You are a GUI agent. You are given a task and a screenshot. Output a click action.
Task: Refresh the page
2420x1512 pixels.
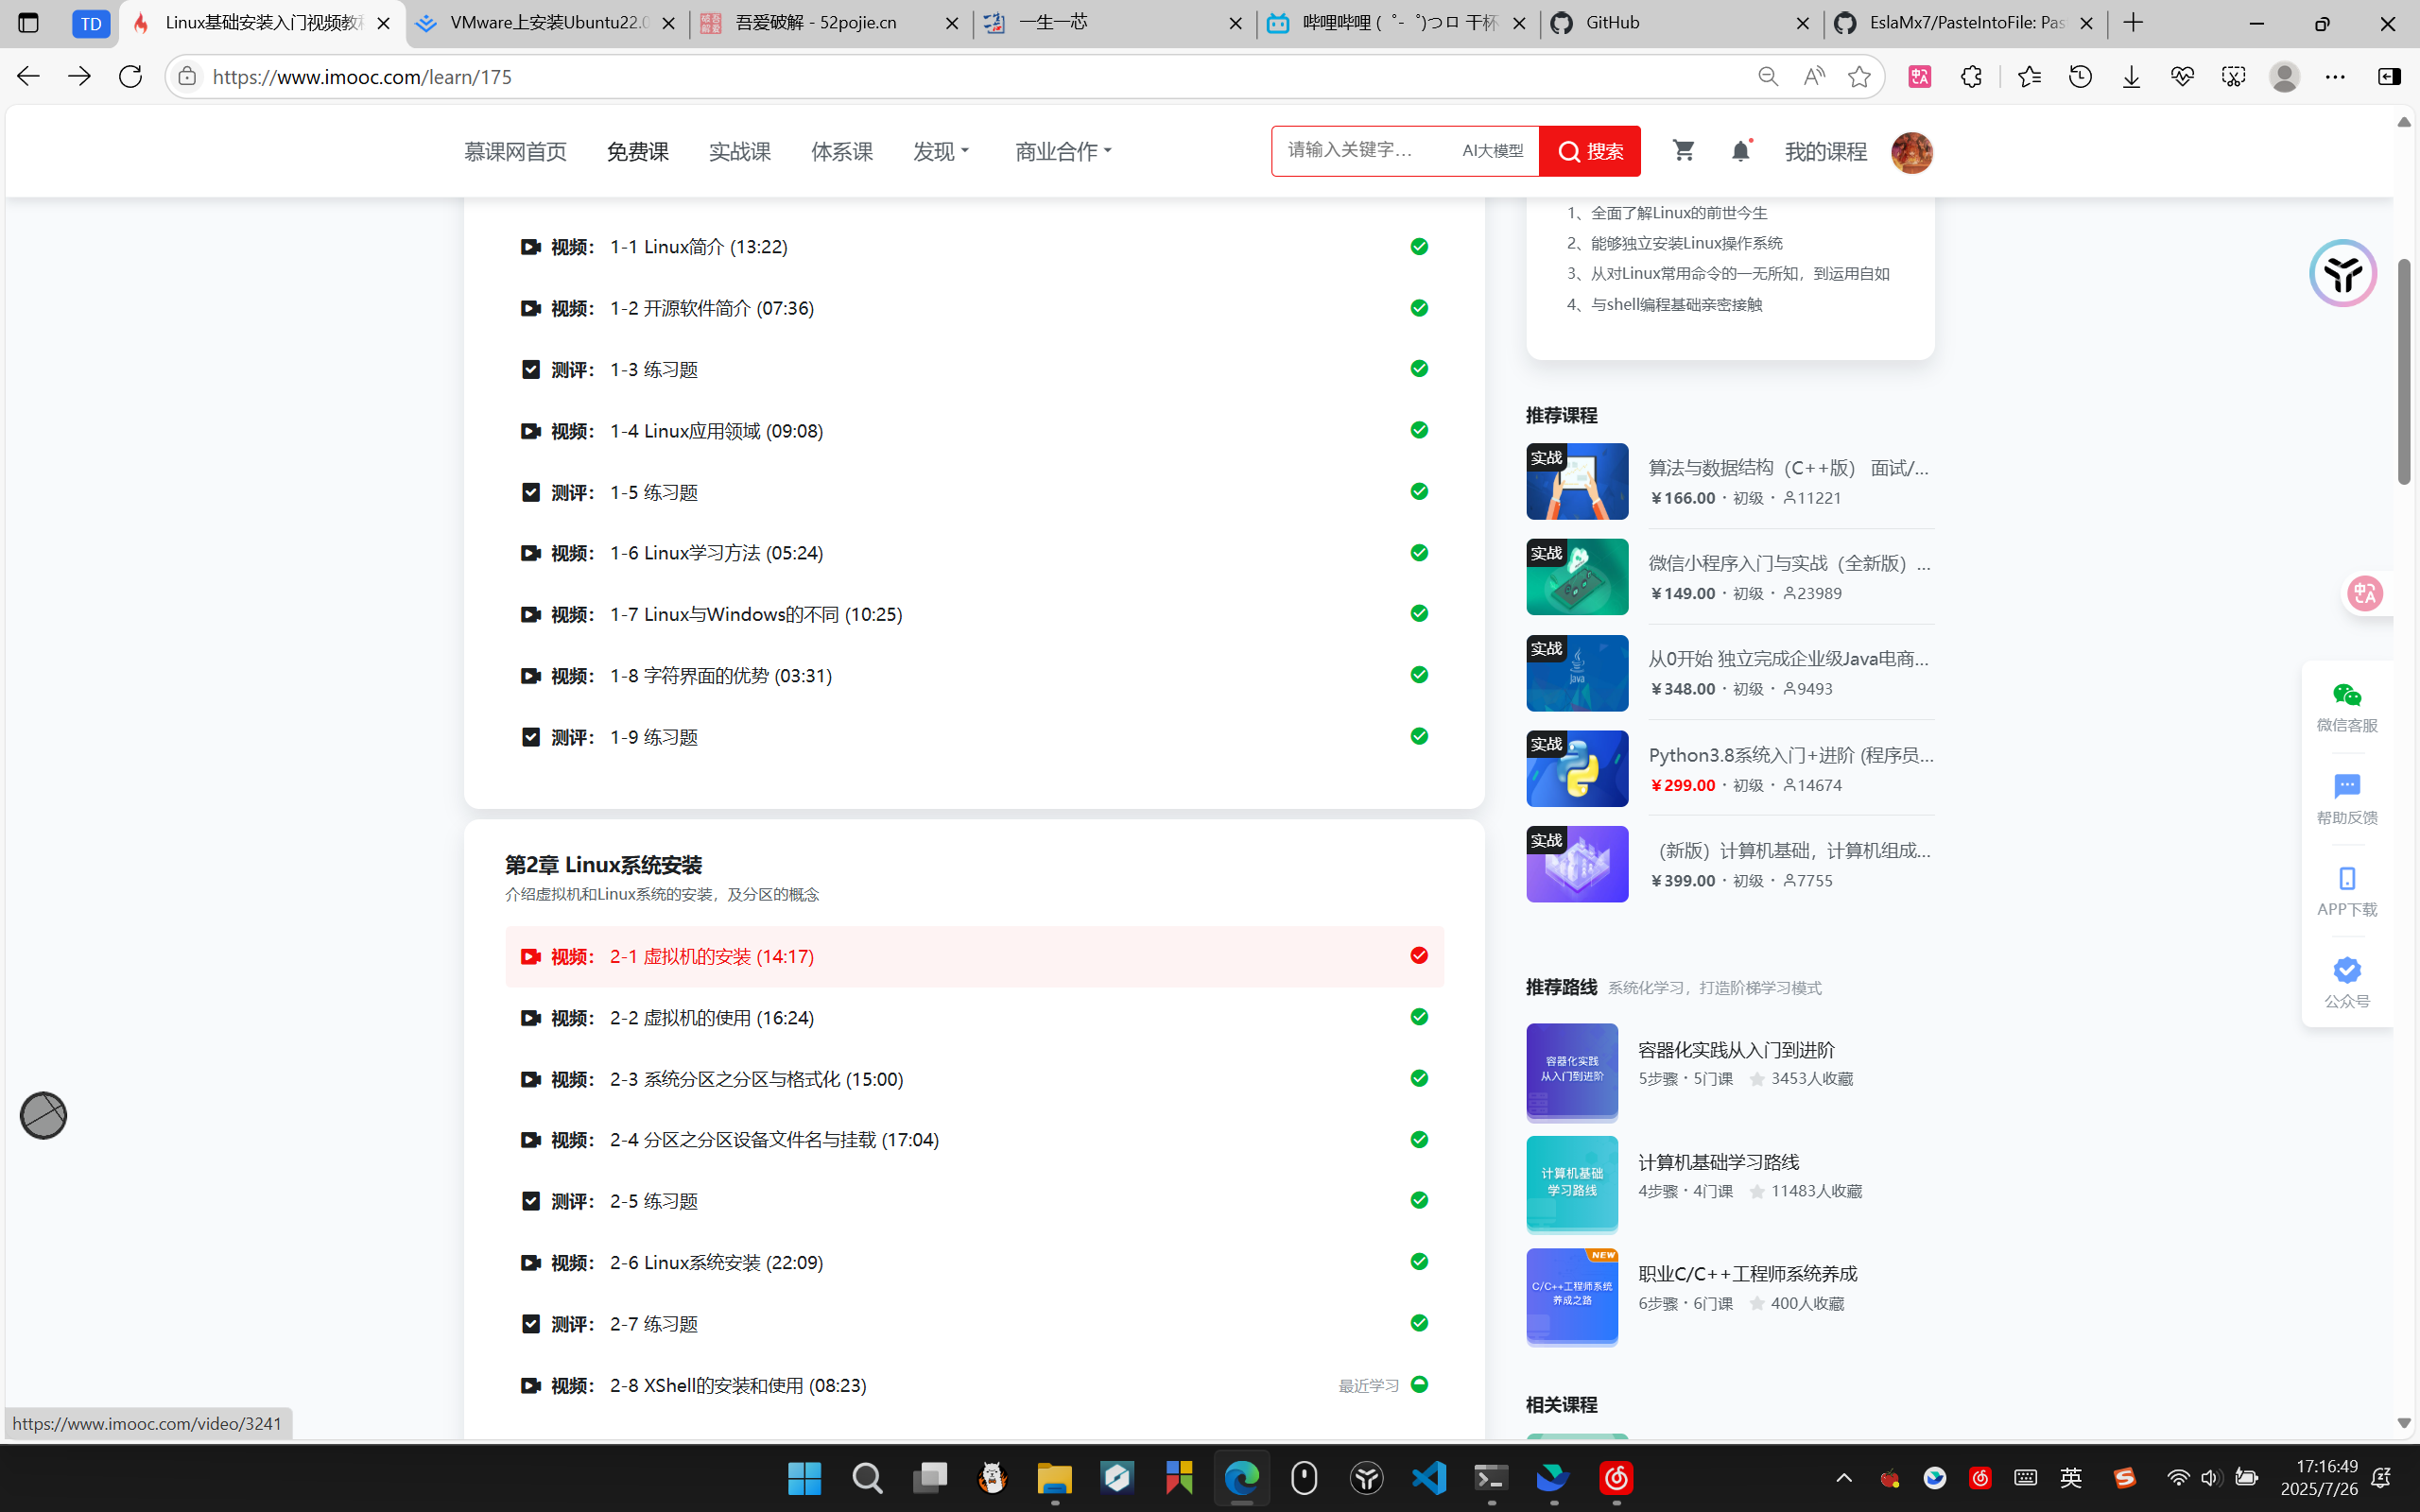(130, 76)
